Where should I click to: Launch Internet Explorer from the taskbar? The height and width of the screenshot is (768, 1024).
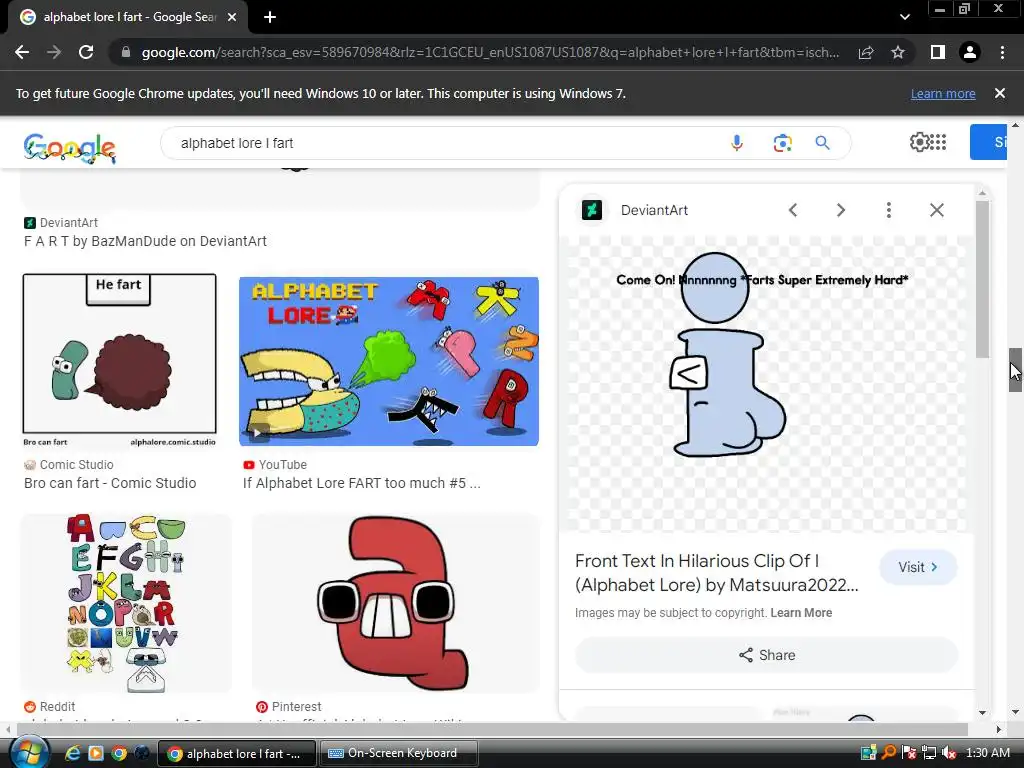tap(73, 753)
